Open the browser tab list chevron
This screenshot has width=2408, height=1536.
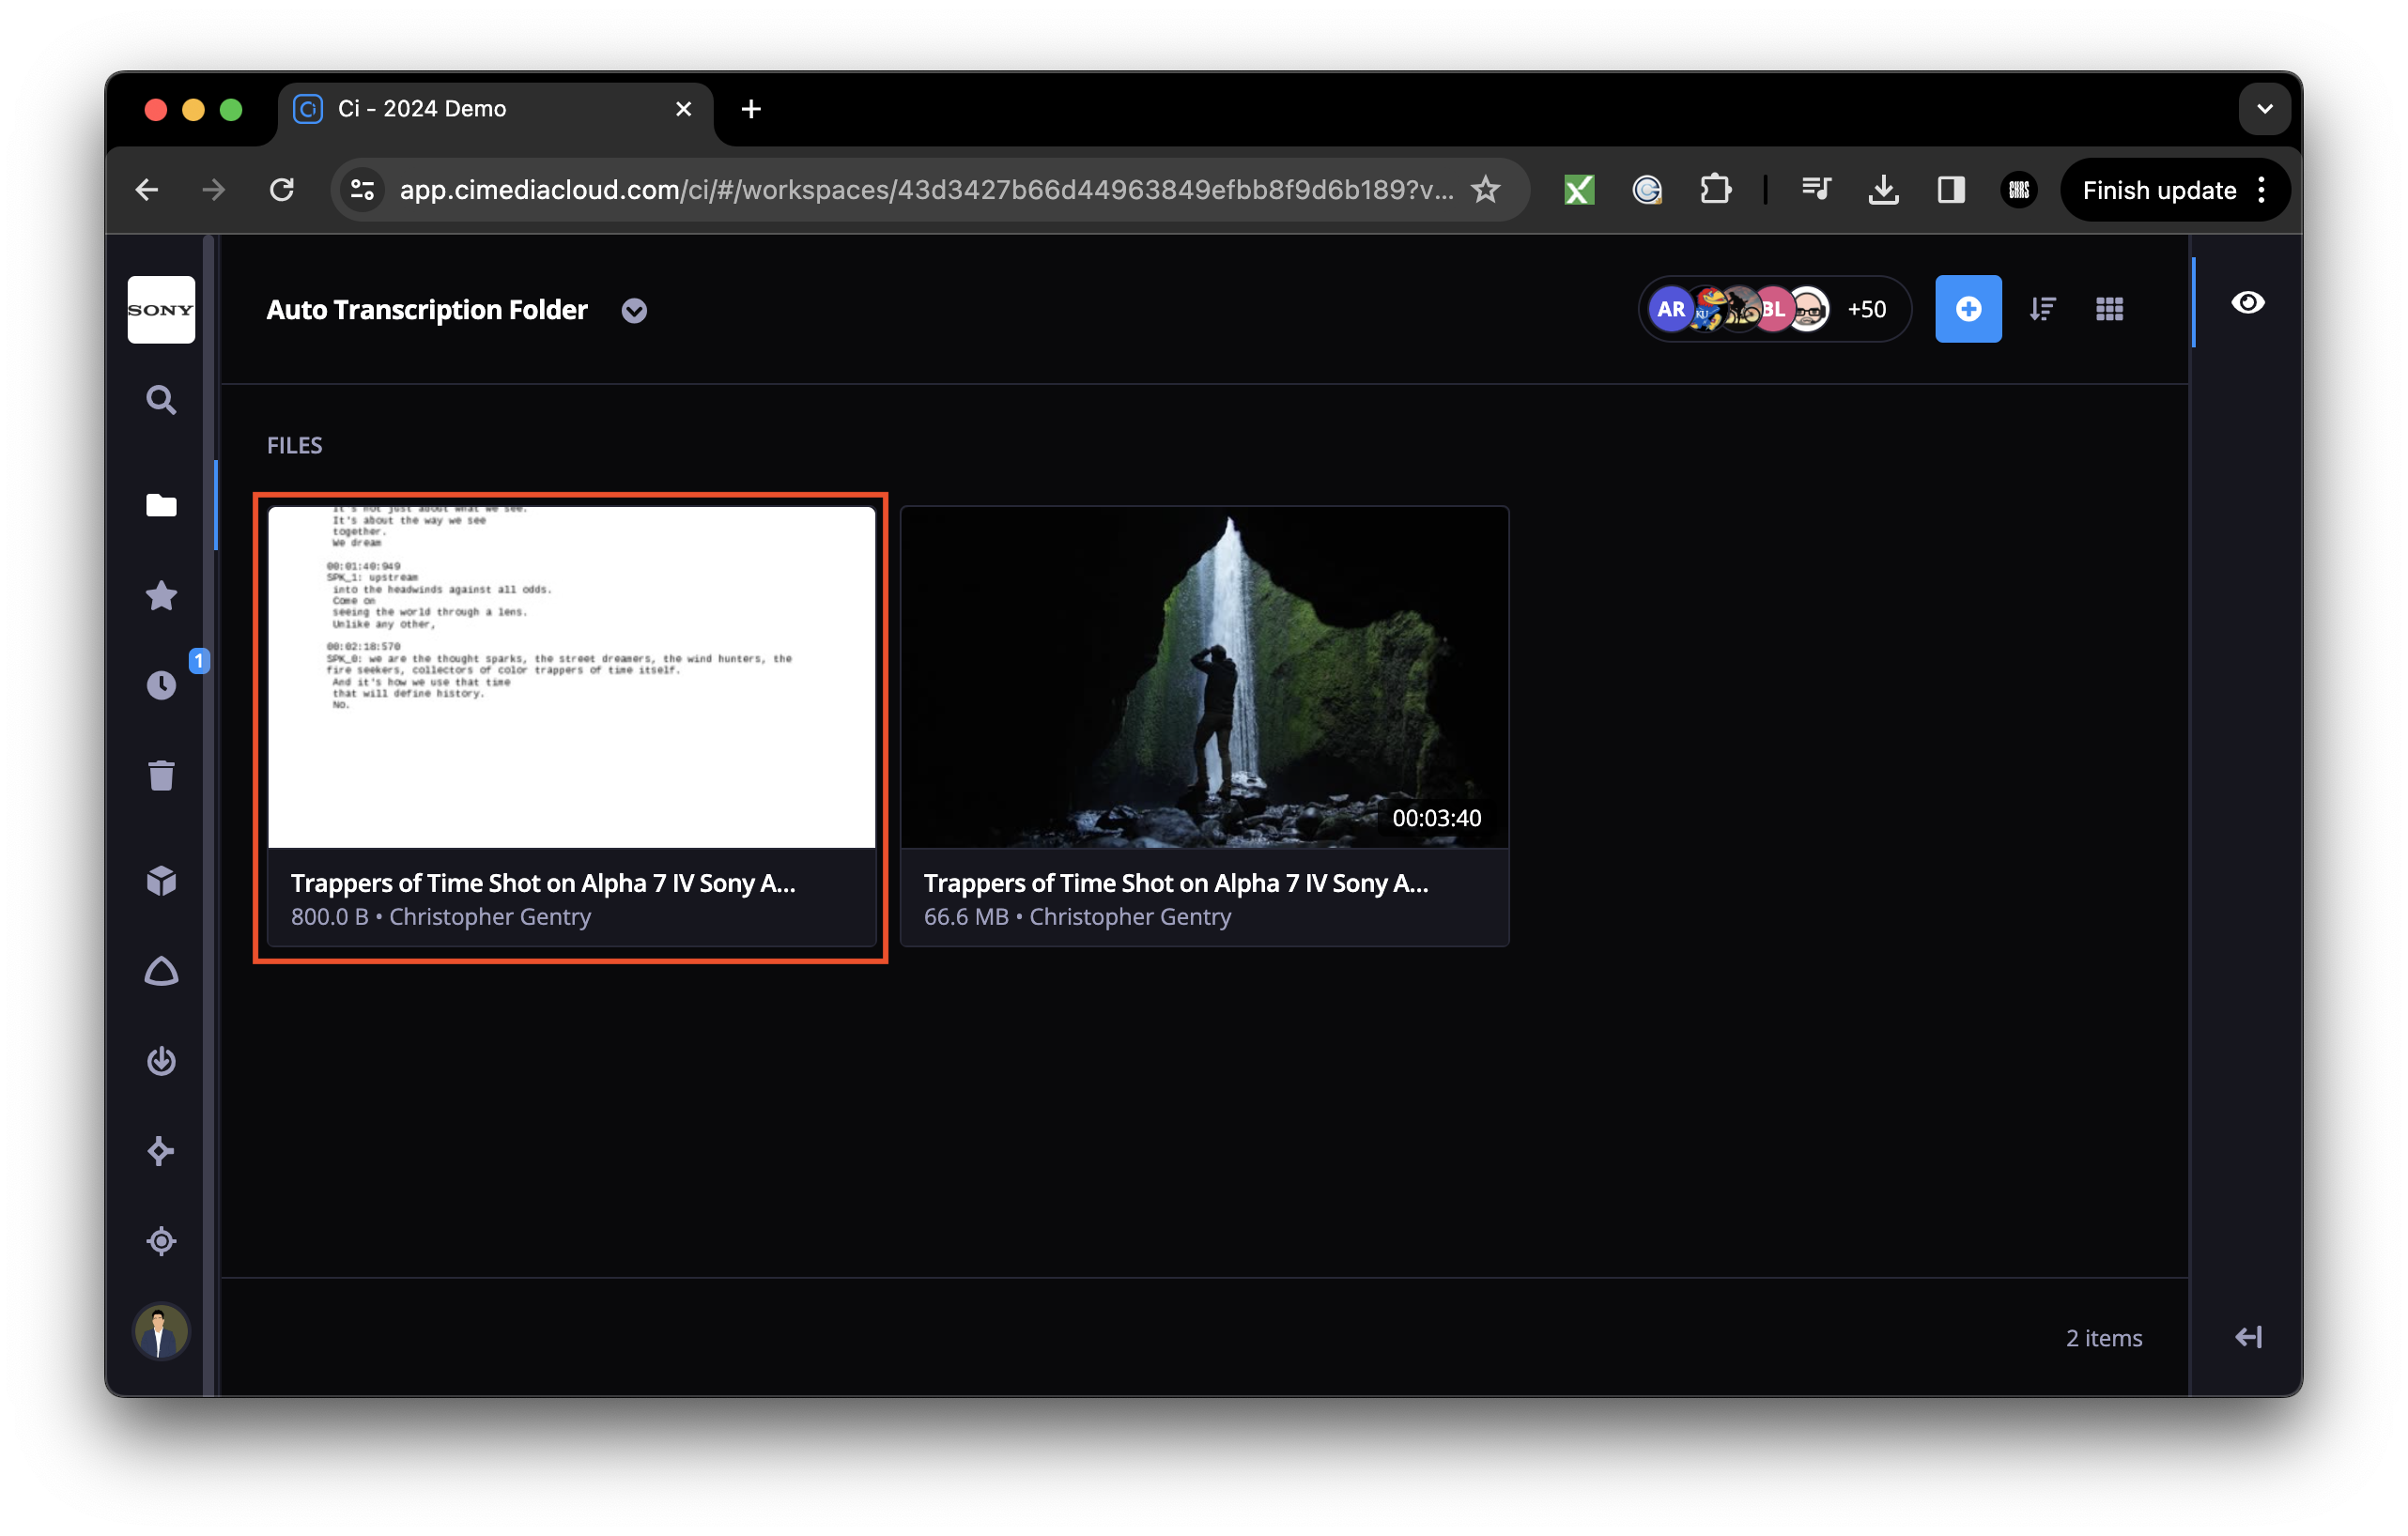tap(2264, 109)
